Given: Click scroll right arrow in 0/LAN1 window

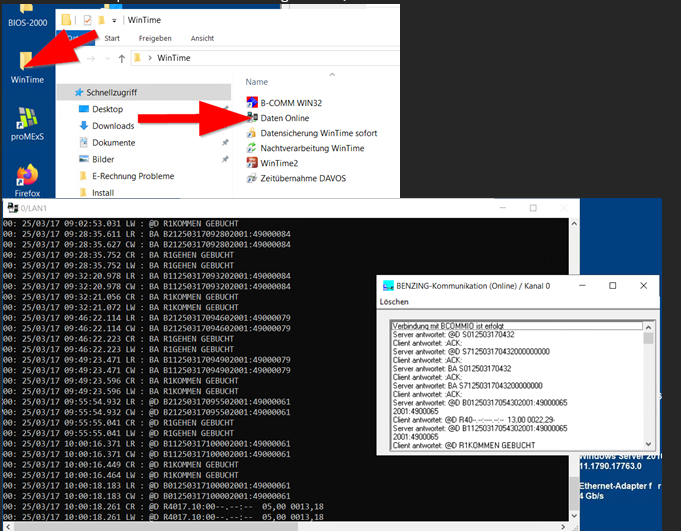Looking at the screenshot, I should (563, 527).
